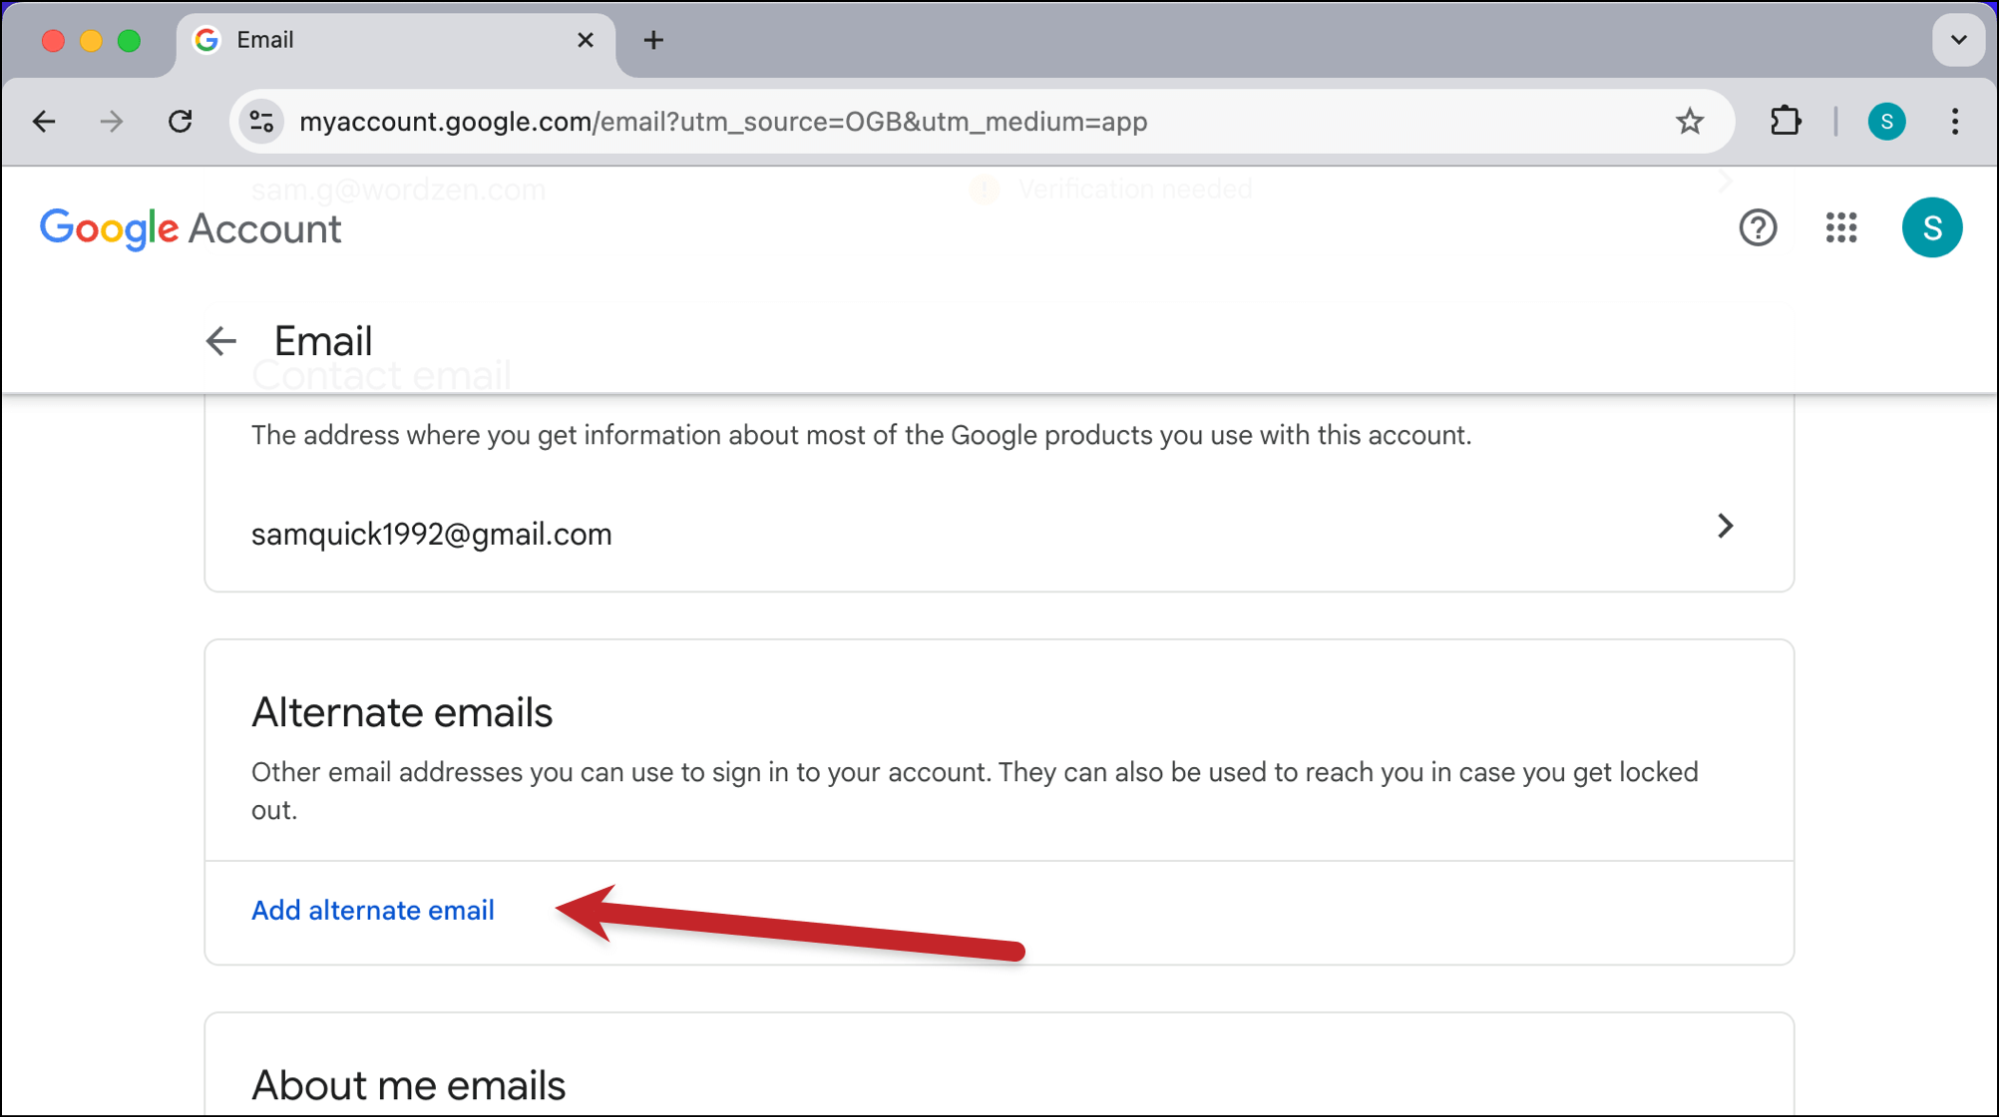Open the Extensions puzzle icon
Image resolution: width=1999 pixels, height=1118 pixels.
coord(1785,122)
